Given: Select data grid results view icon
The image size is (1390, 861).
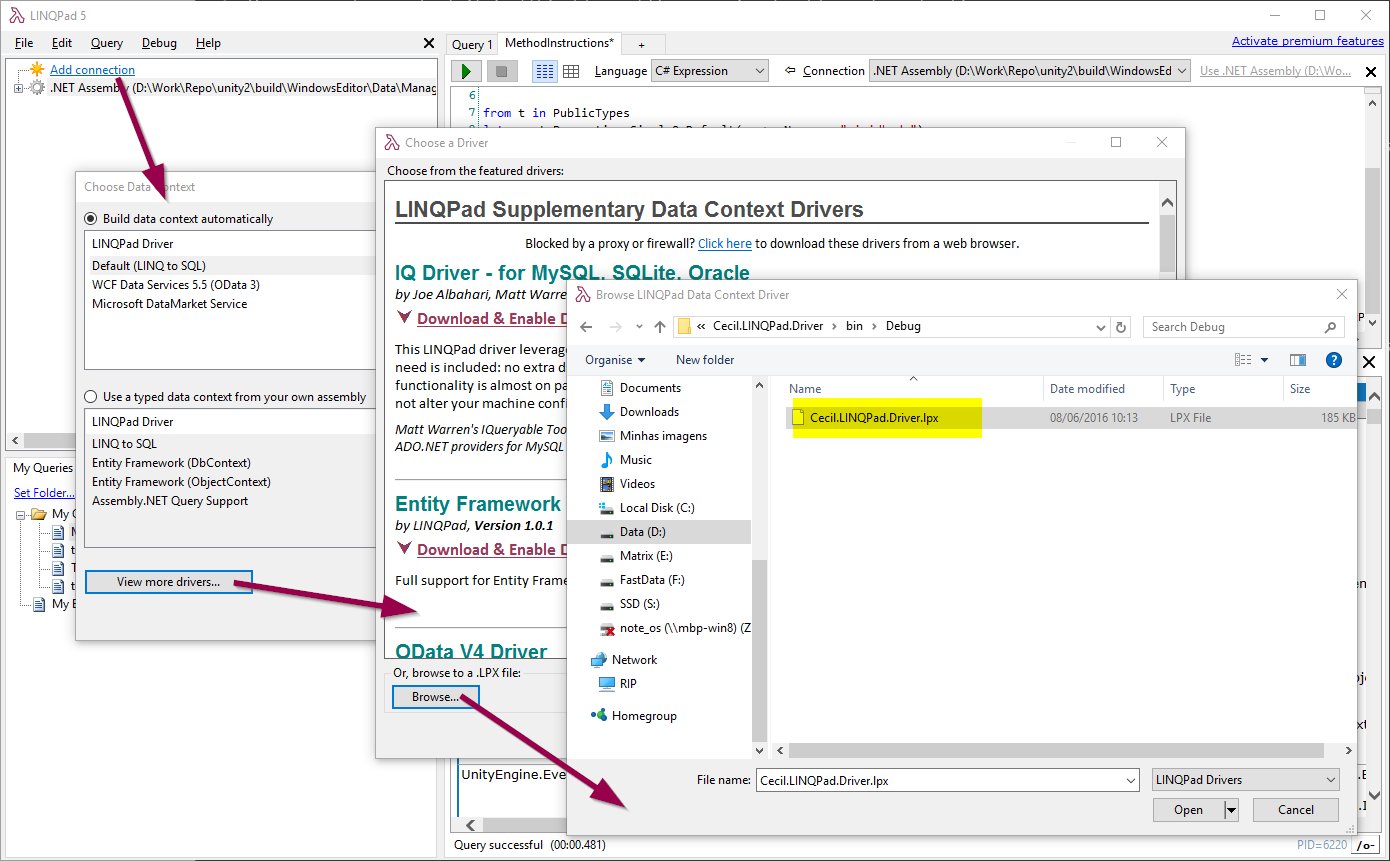Looking at the screenshot, I should [x=573, y=70].
